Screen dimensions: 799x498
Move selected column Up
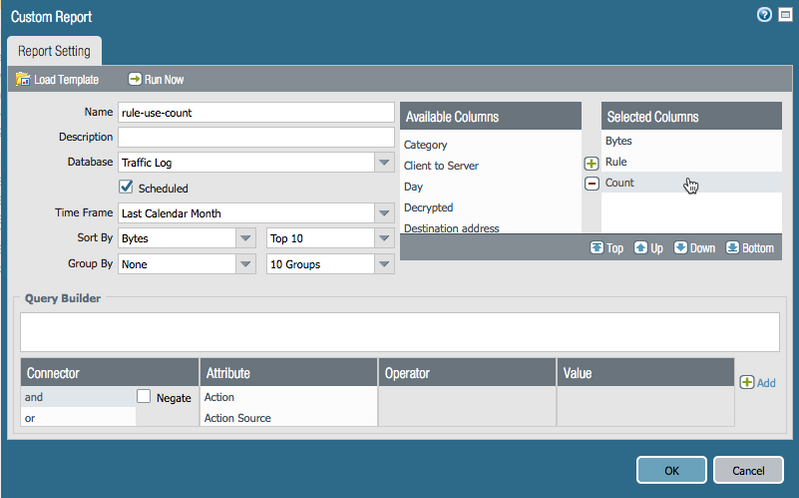(x=641, y=248)
